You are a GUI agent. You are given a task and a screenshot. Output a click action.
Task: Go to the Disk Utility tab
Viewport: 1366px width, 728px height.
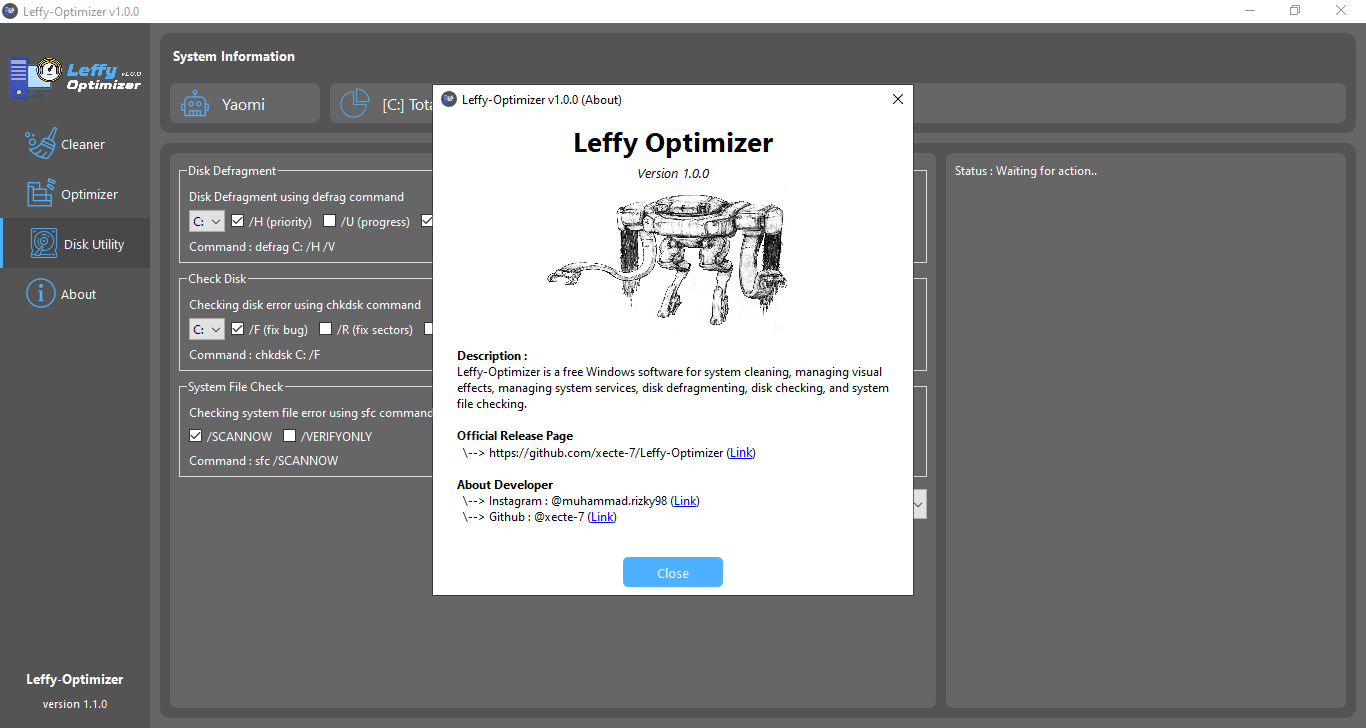tap(75, 244)
